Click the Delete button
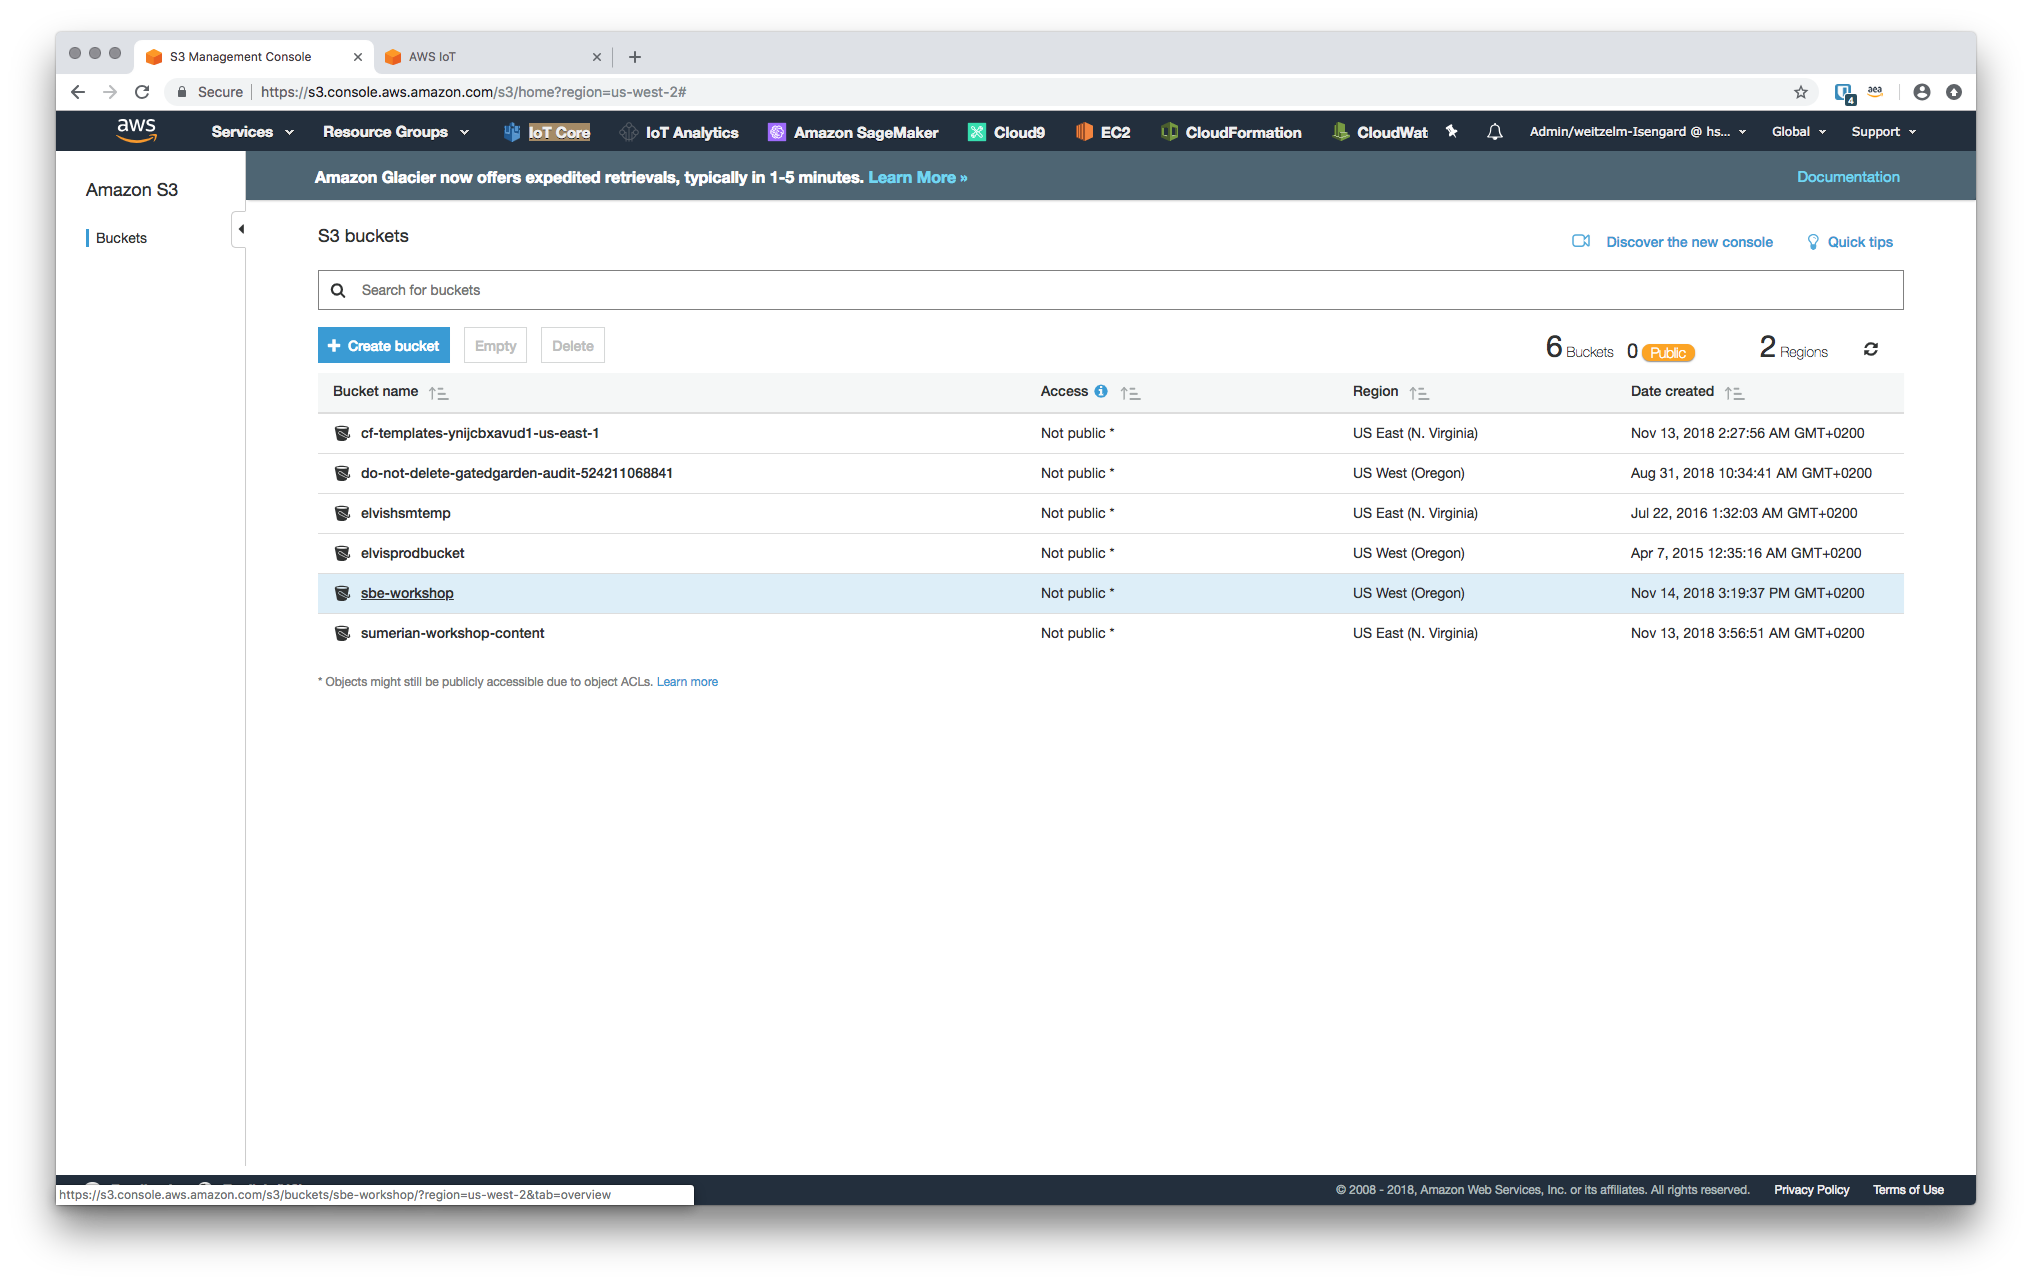Image resolution: width=2032 pixels, height=1285 pixels. 573,345
